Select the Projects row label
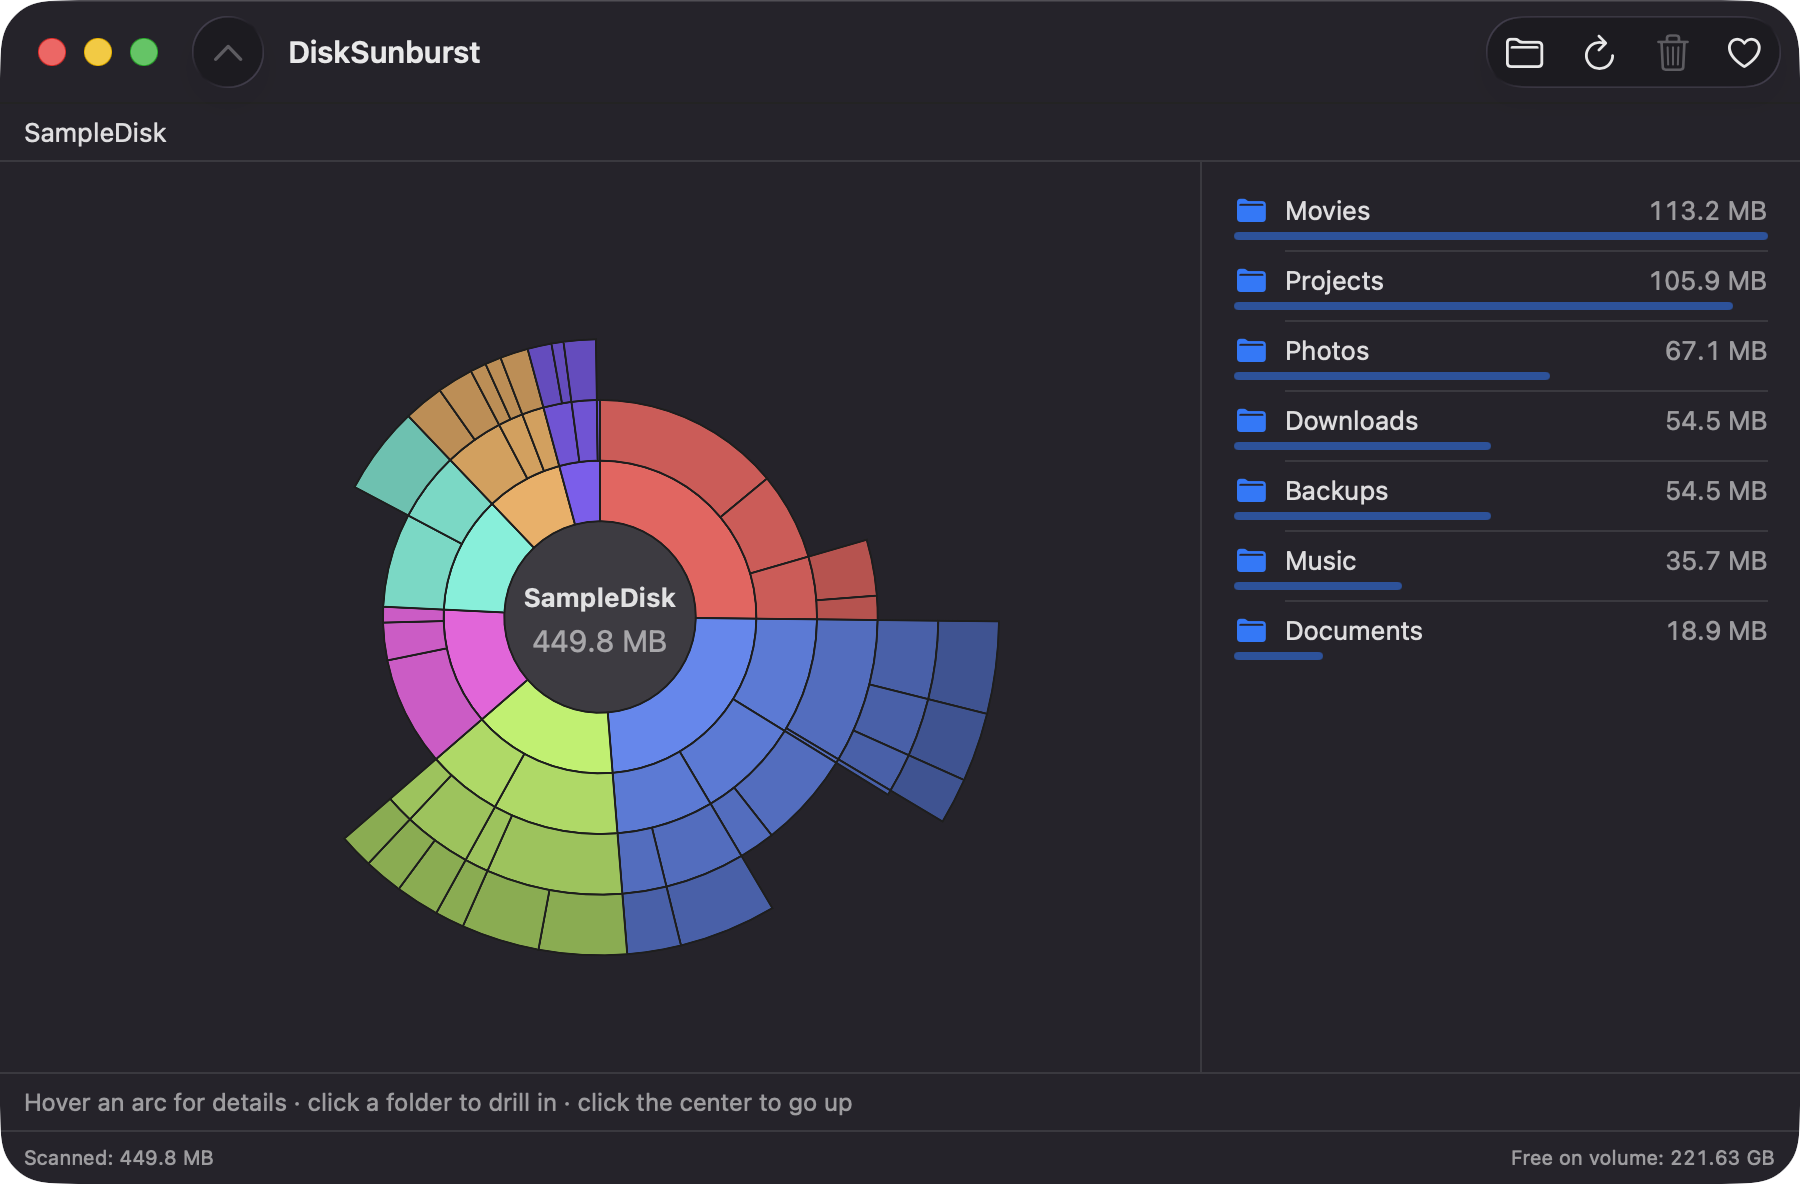This screenshot has width=1800, height=1184. [1334, 281]
